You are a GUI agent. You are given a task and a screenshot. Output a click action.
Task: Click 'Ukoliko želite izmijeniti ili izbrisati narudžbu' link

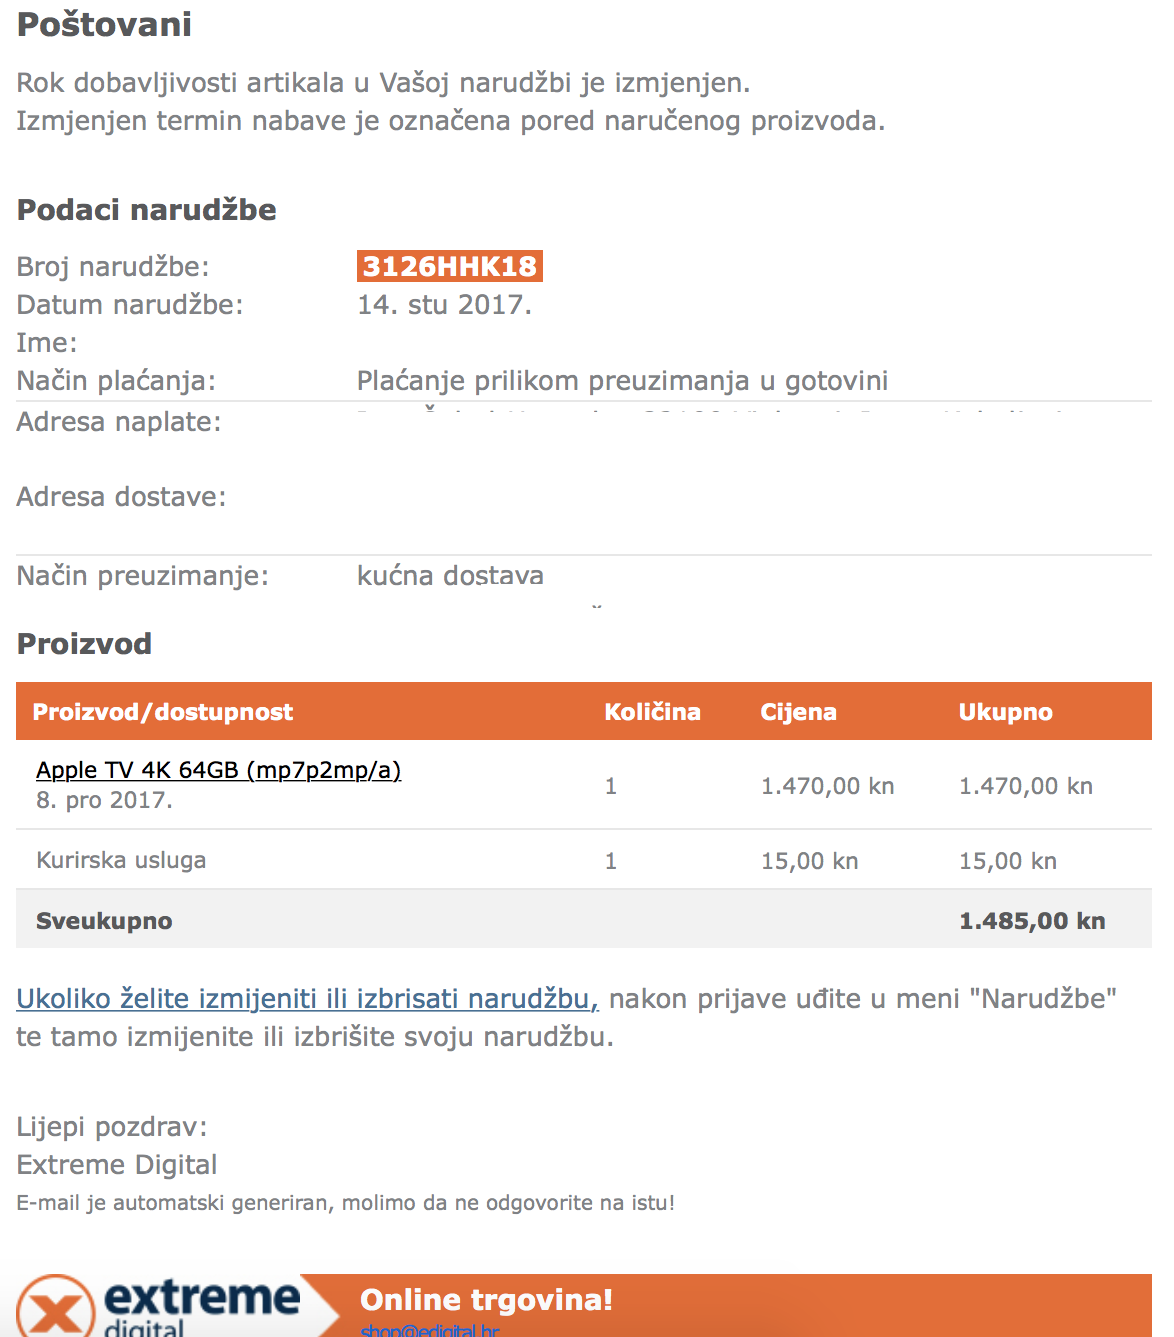(x=307, y=998)
